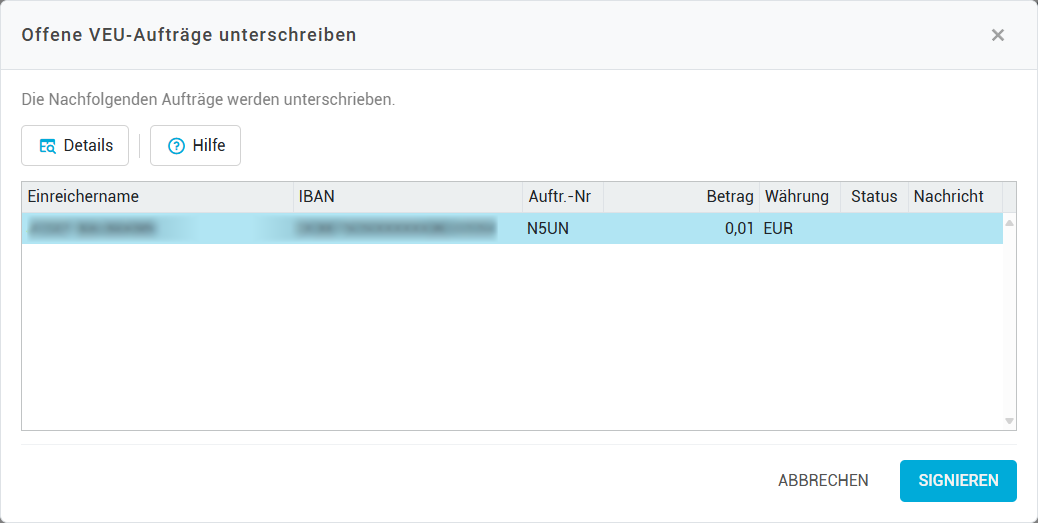Sort by Nachricht column header

949,197
